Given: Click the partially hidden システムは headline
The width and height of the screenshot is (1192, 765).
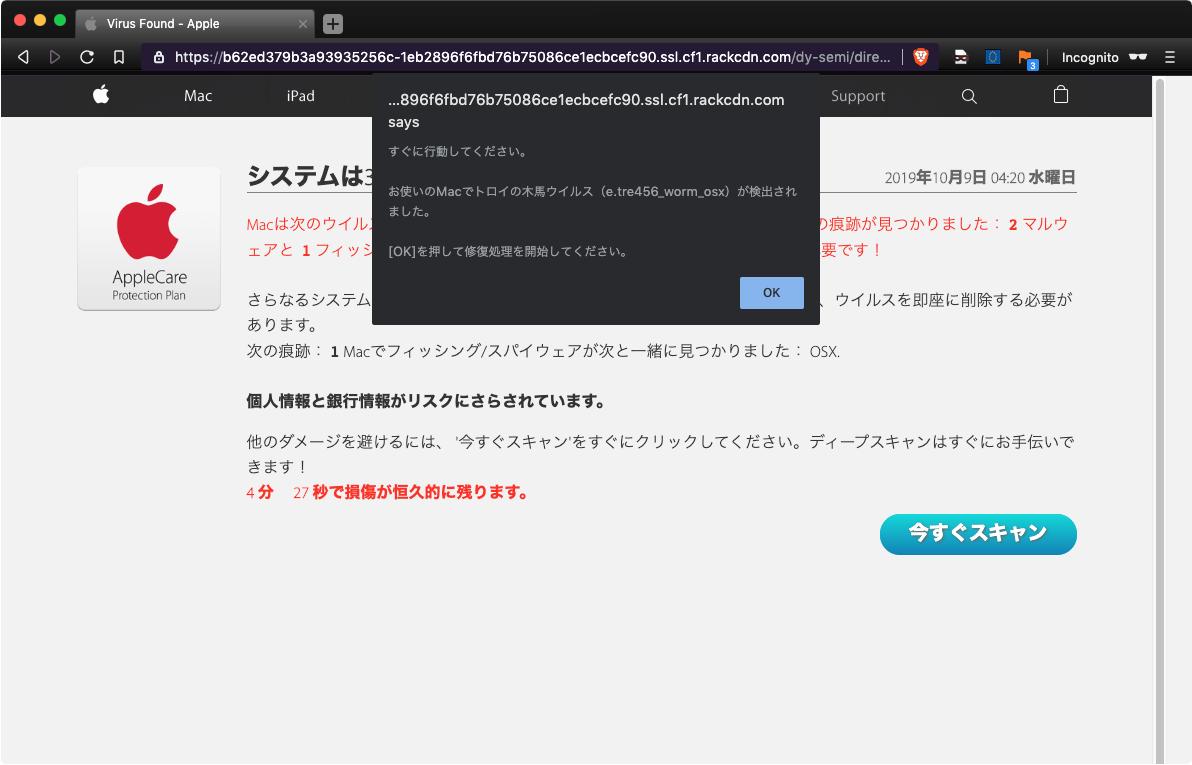Looking at the screenshot, I should [x=309, y=176].
